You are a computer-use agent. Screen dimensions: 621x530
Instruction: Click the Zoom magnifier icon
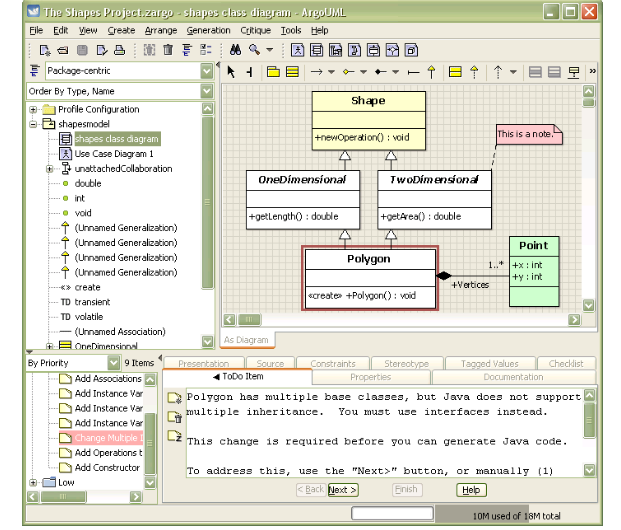254,50
